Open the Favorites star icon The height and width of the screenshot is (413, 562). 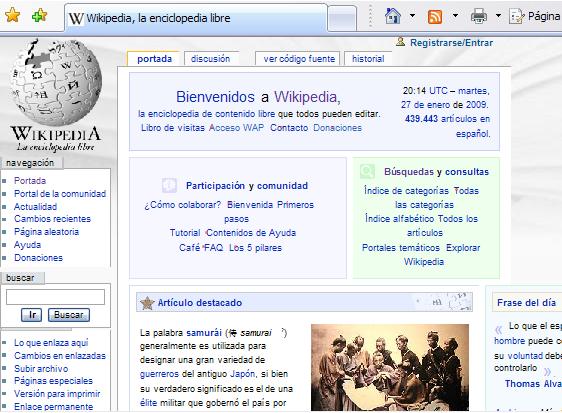point(13,16)
